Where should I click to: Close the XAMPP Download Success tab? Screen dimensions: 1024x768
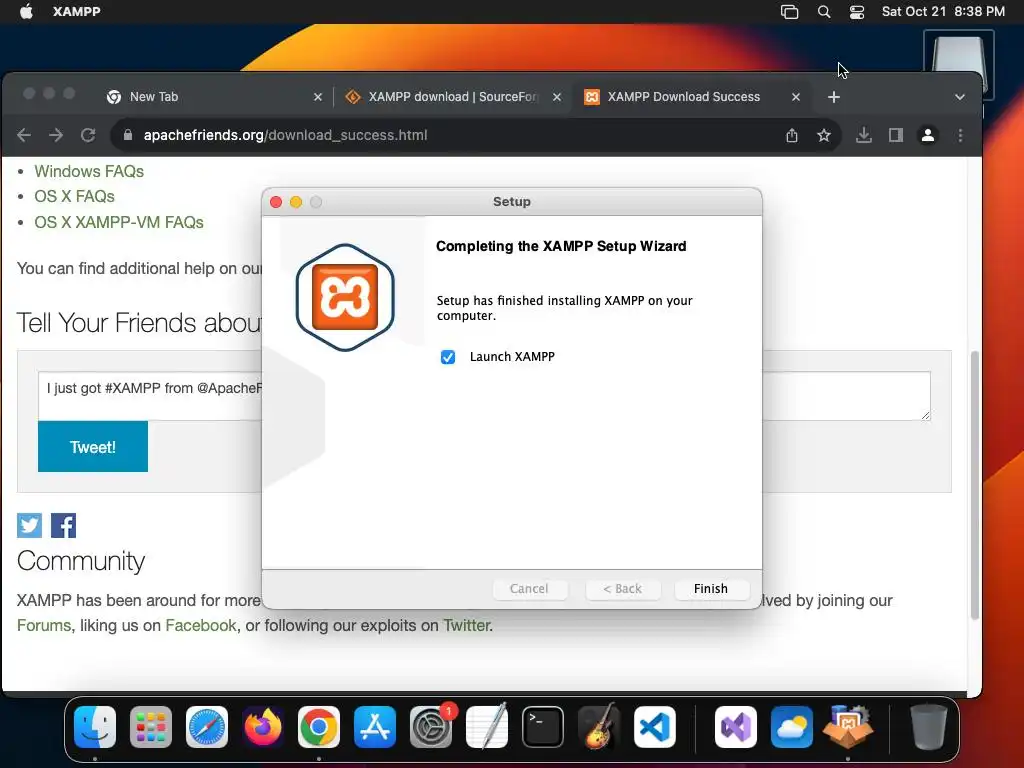tap(795, 97)
